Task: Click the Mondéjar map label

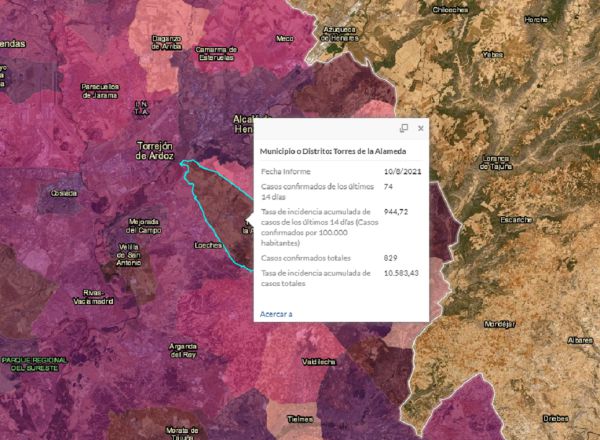Action: pos(499,324)
